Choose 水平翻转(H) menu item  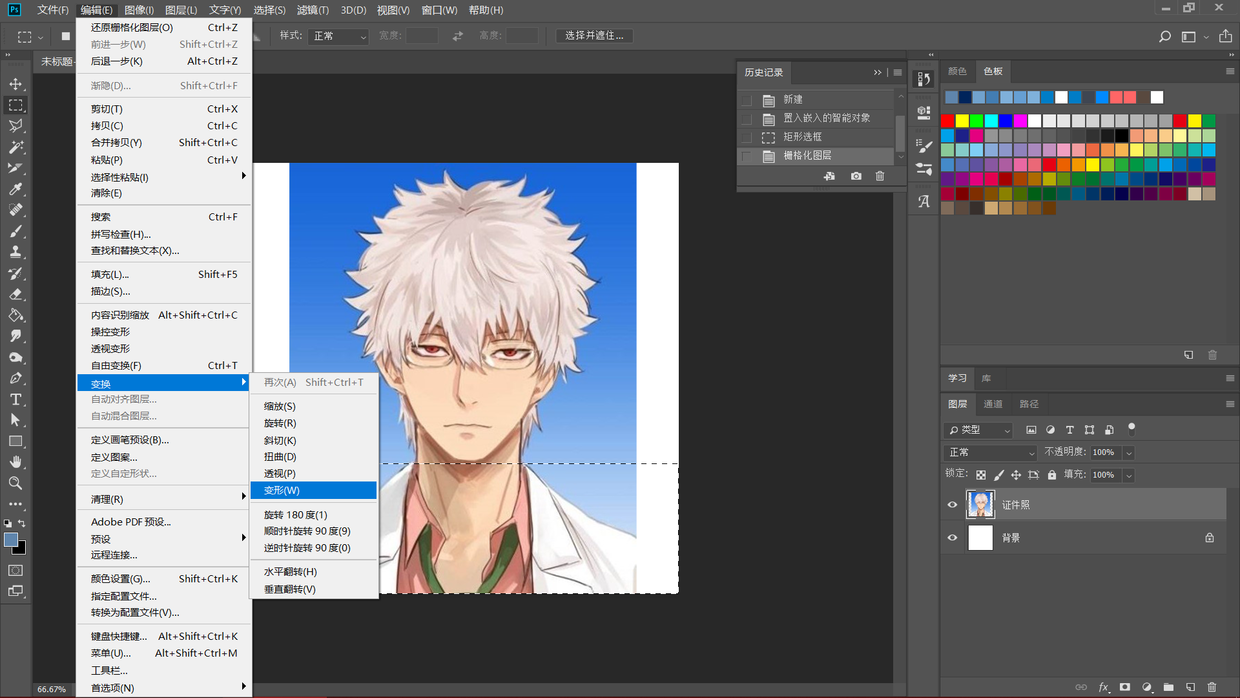coord(314,572)
